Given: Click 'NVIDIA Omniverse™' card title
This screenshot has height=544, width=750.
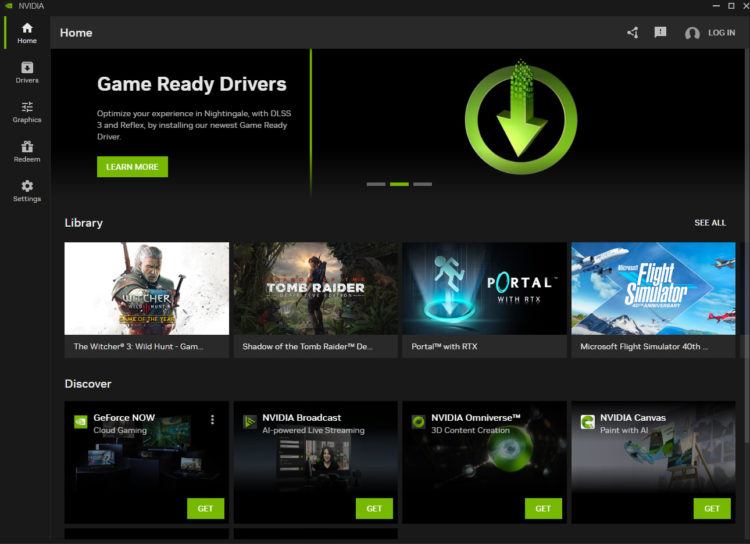Looking at the screenshot, I should 476,417.
